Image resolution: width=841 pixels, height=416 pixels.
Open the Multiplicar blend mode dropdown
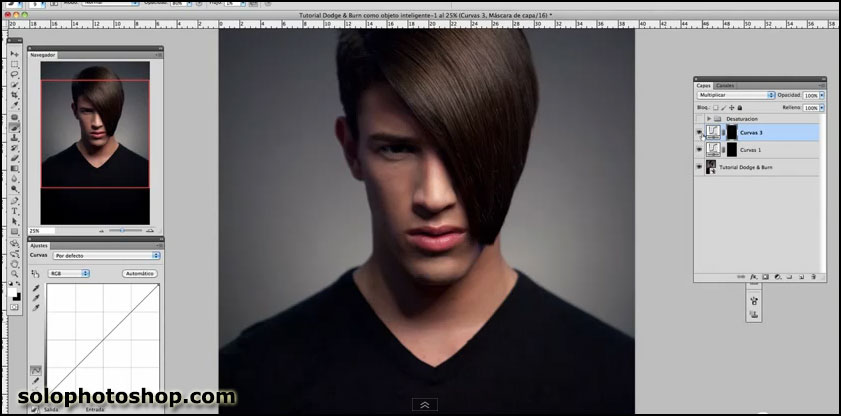[x=736, y=95]
